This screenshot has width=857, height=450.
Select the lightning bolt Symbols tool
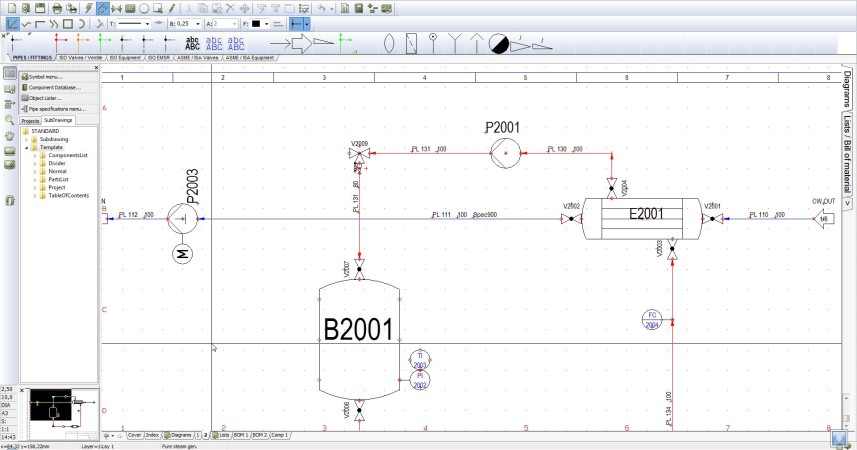pyautogui.click(x=87, y=8)
